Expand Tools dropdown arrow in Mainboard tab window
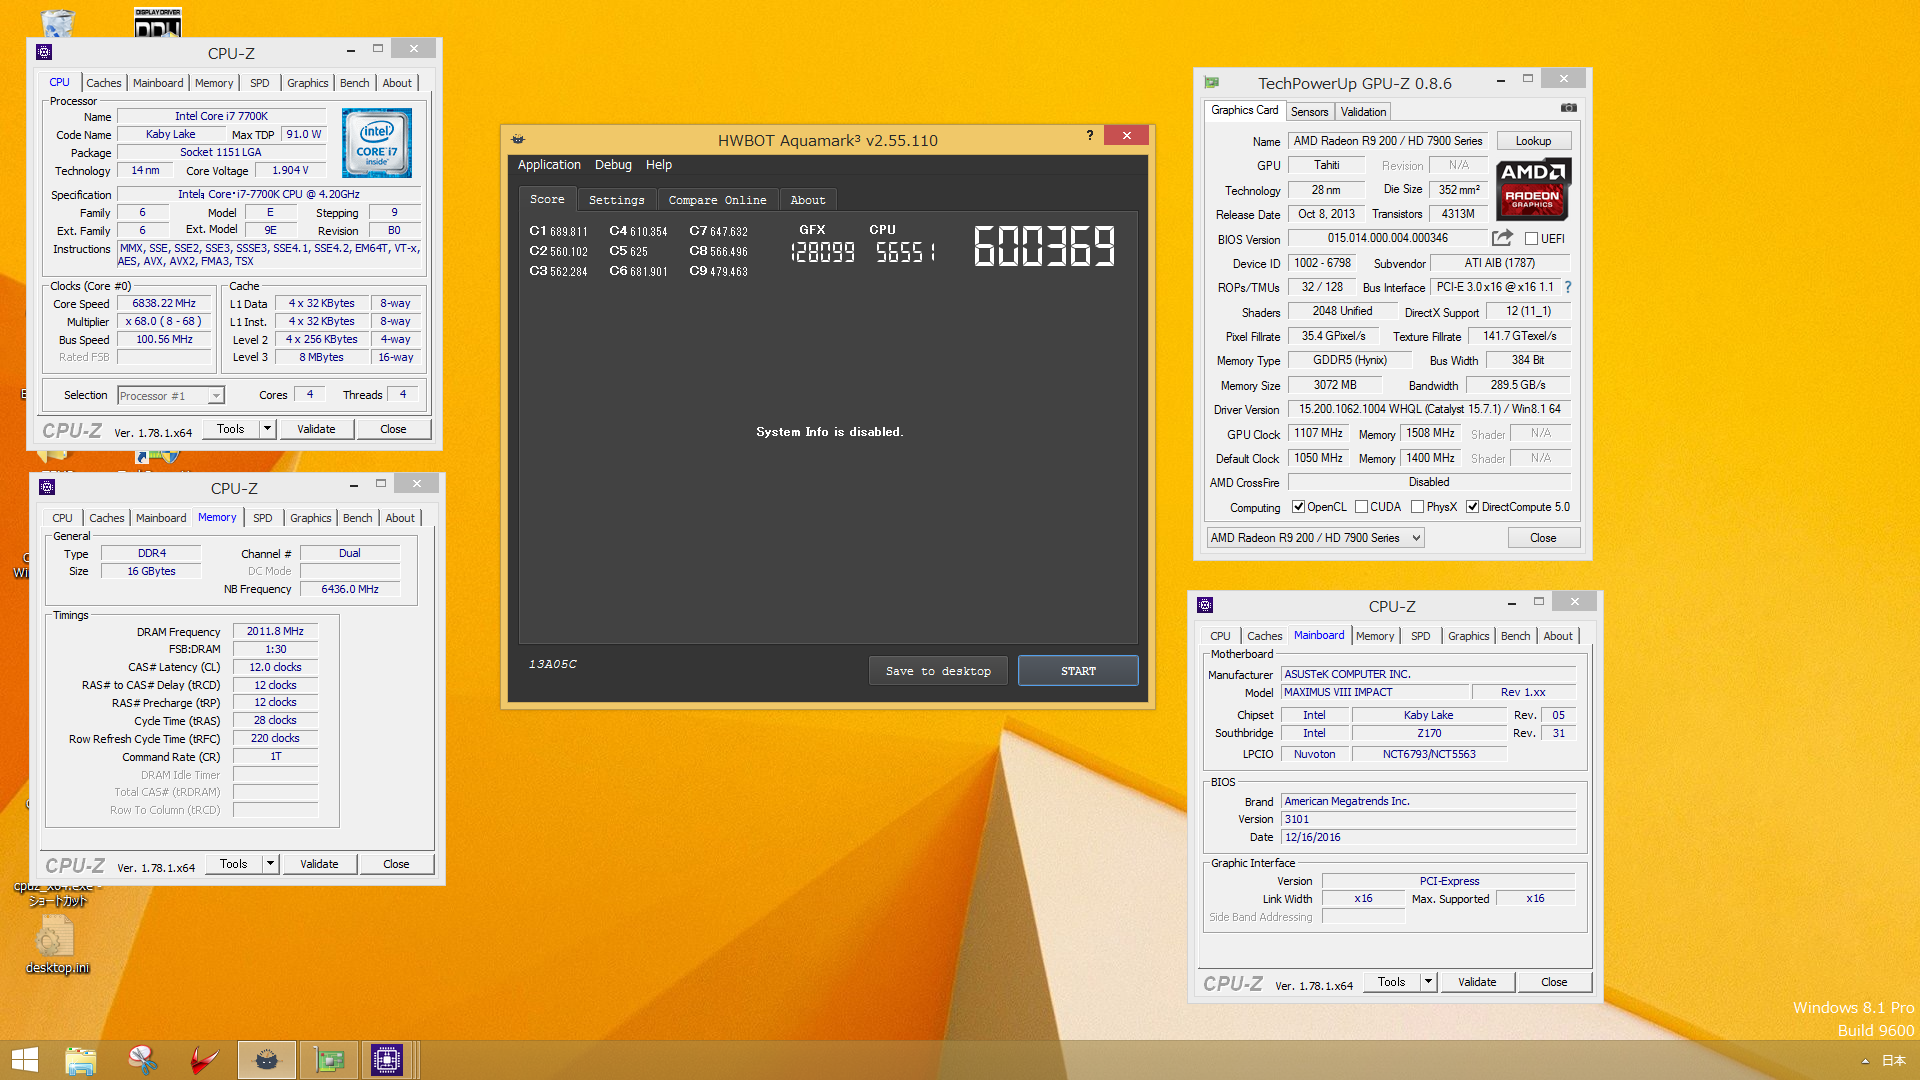This screenshot has width=1920, height=1080. [1428, 982]
